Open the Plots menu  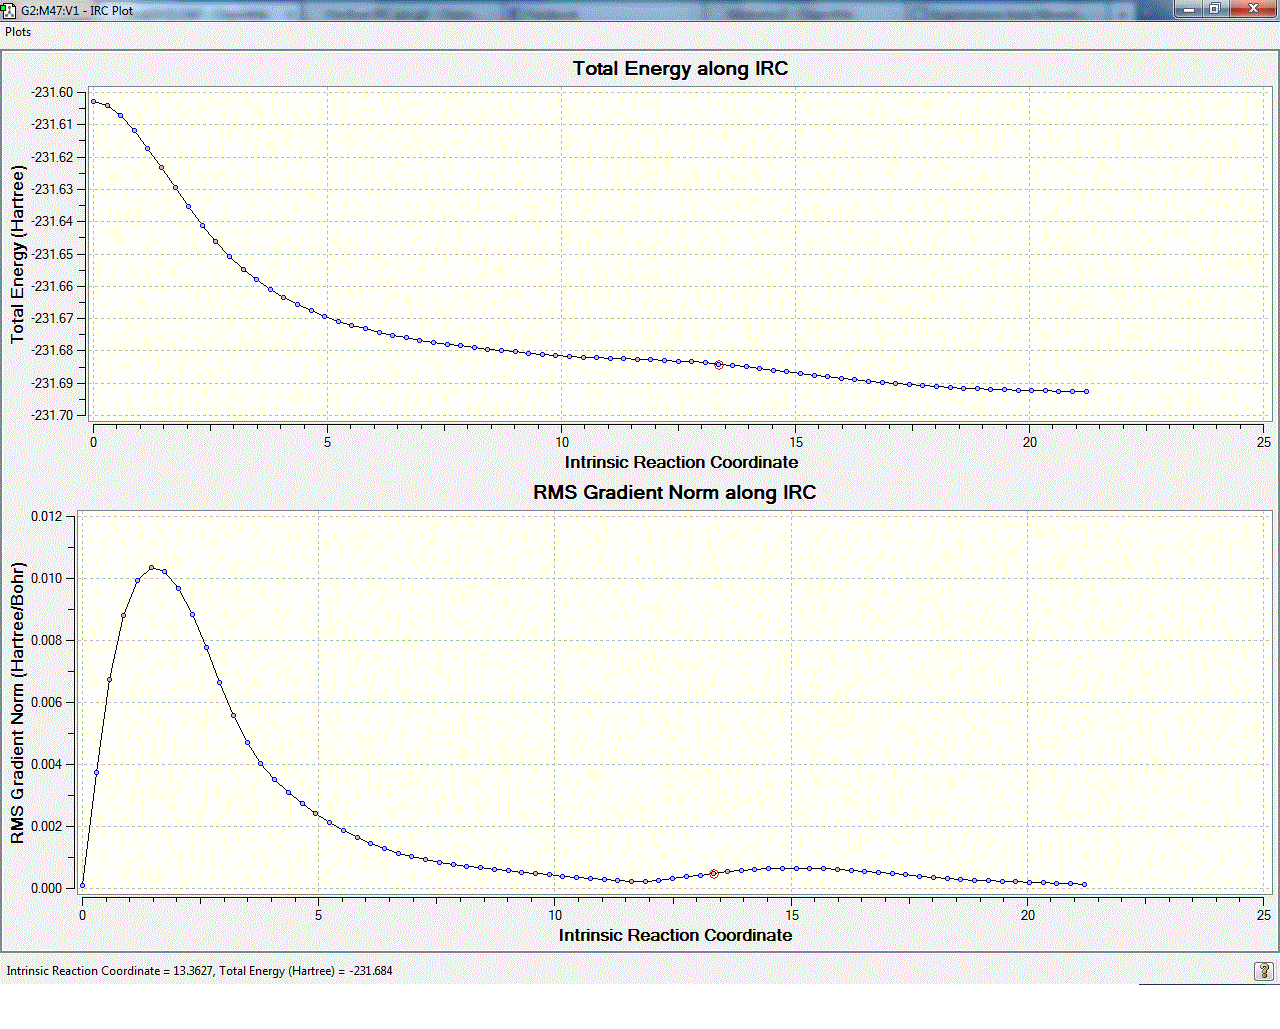[x=18, y=32]
